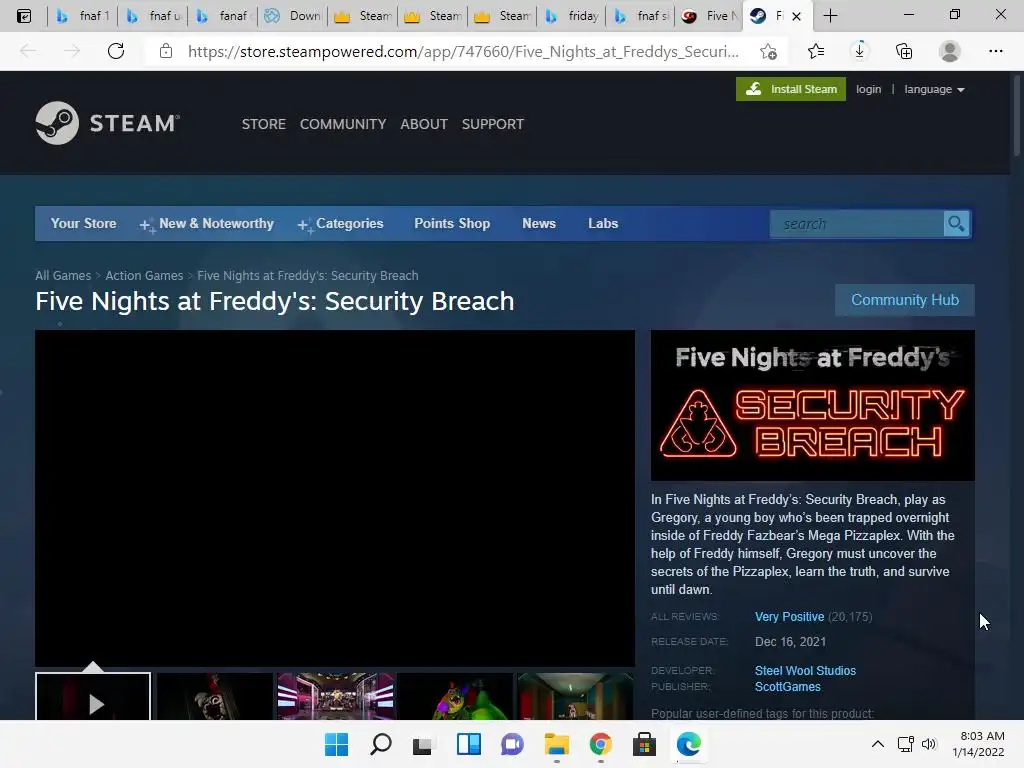Image resolution: width=1024 pixels, height=768 pixels.
Task: Click the Action Games breadcrumb
Action: (144, 276)
